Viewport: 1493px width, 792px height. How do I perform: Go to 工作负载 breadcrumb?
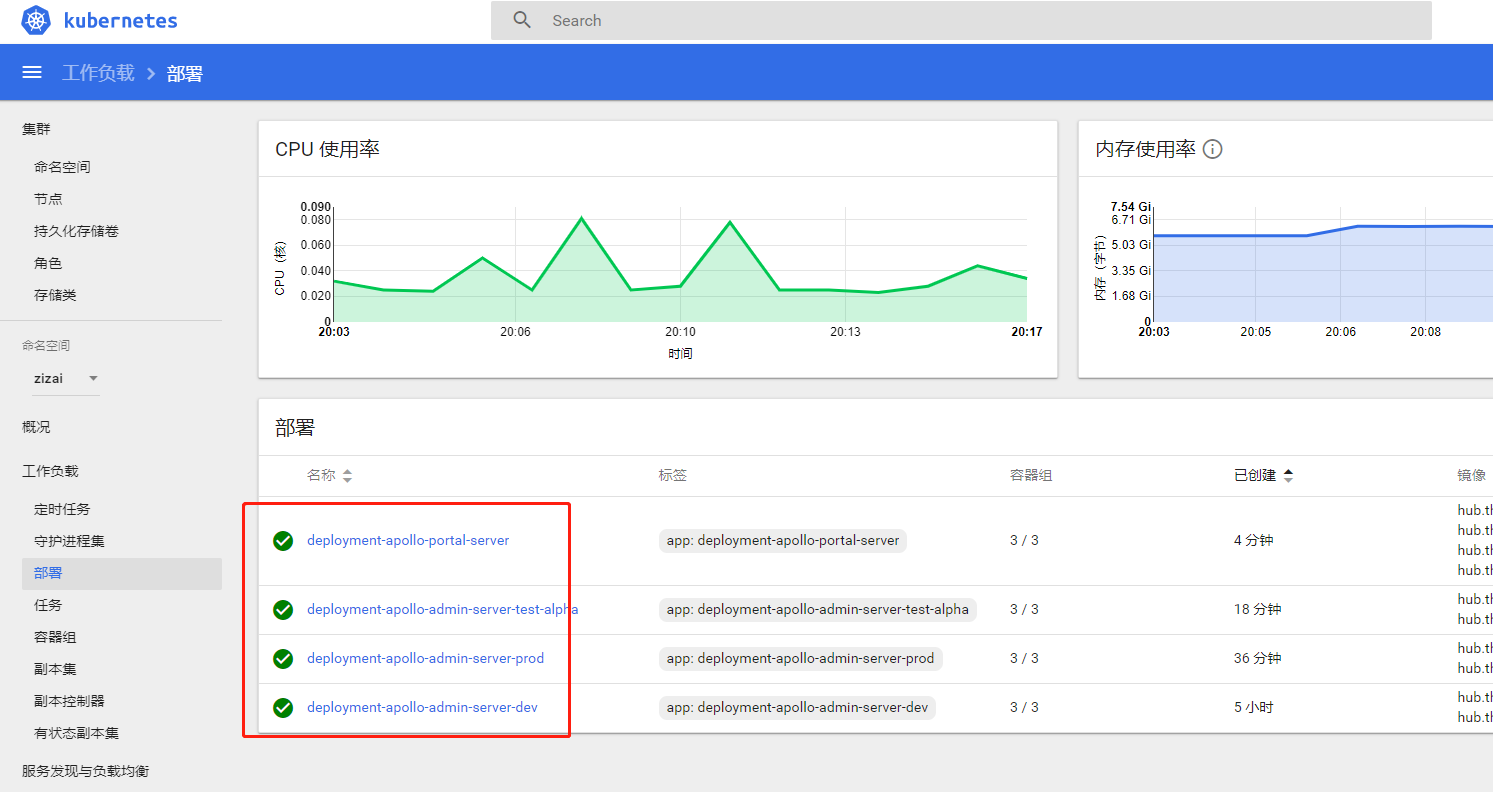coord(98,73)
